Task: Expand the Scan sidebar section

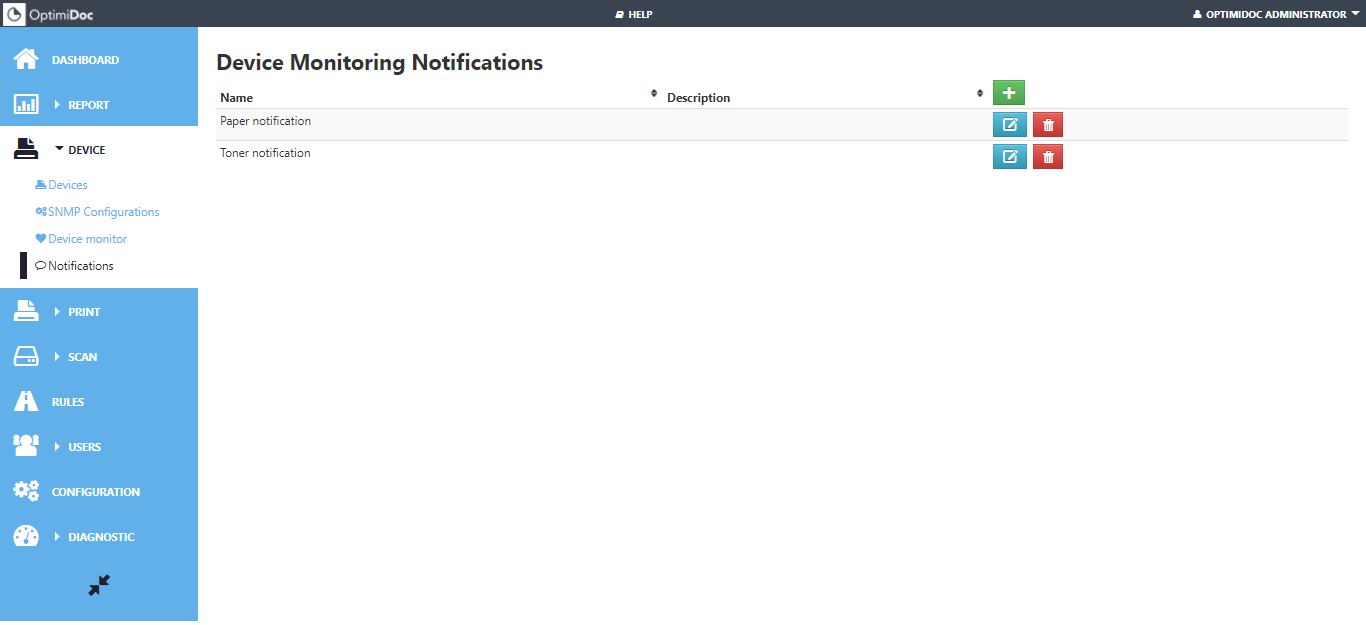Action: click(82, 357)
